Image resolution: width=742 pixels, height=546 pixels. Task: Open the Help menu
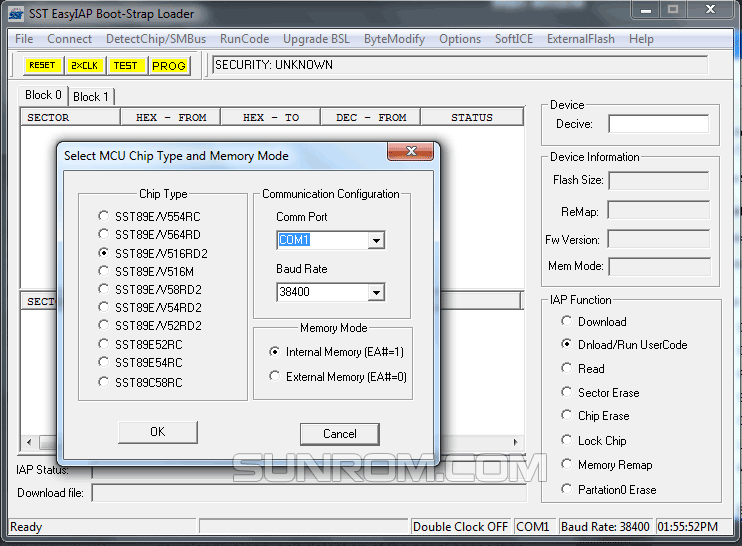(x=641, y=39)
